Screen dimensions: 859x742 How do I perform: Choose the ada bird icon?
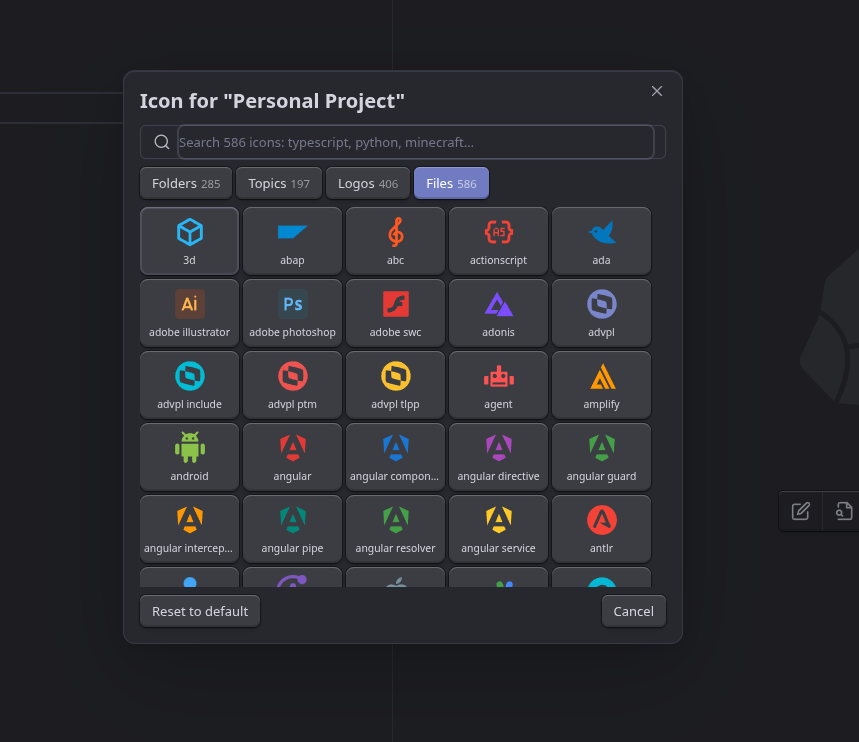pos(602,241)
